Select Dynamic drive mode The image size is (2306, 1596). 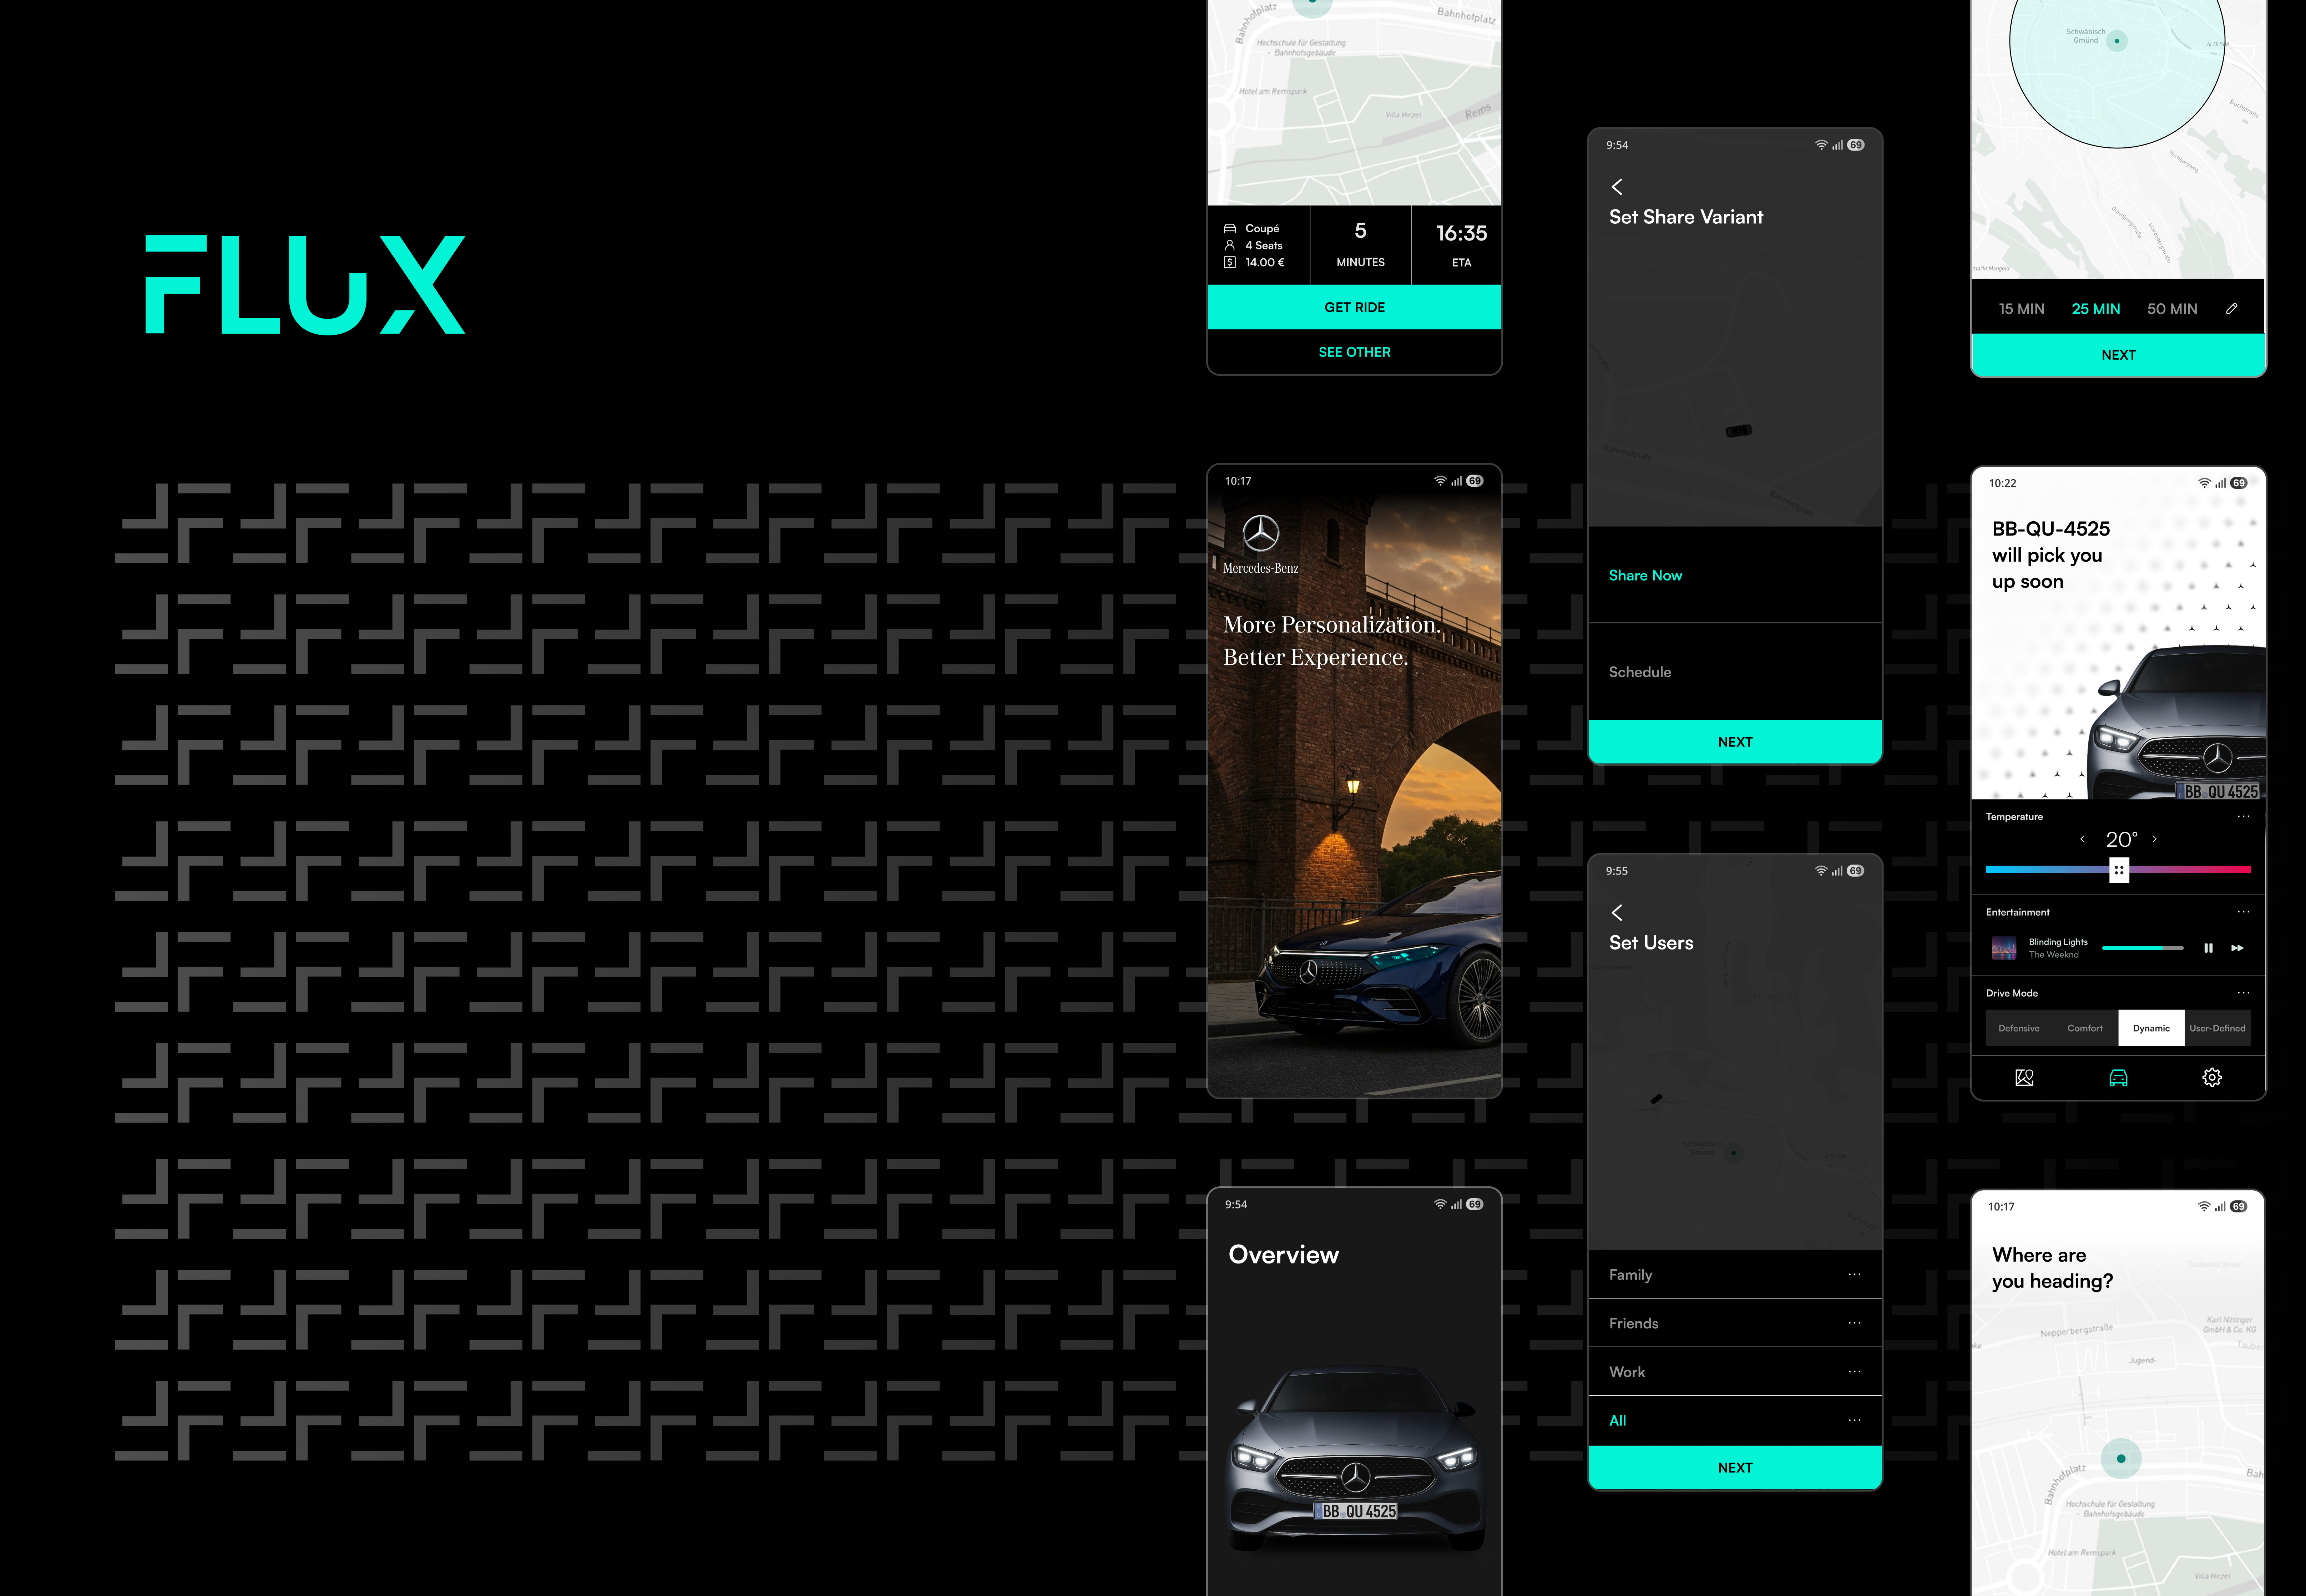click(2151, 1028)
